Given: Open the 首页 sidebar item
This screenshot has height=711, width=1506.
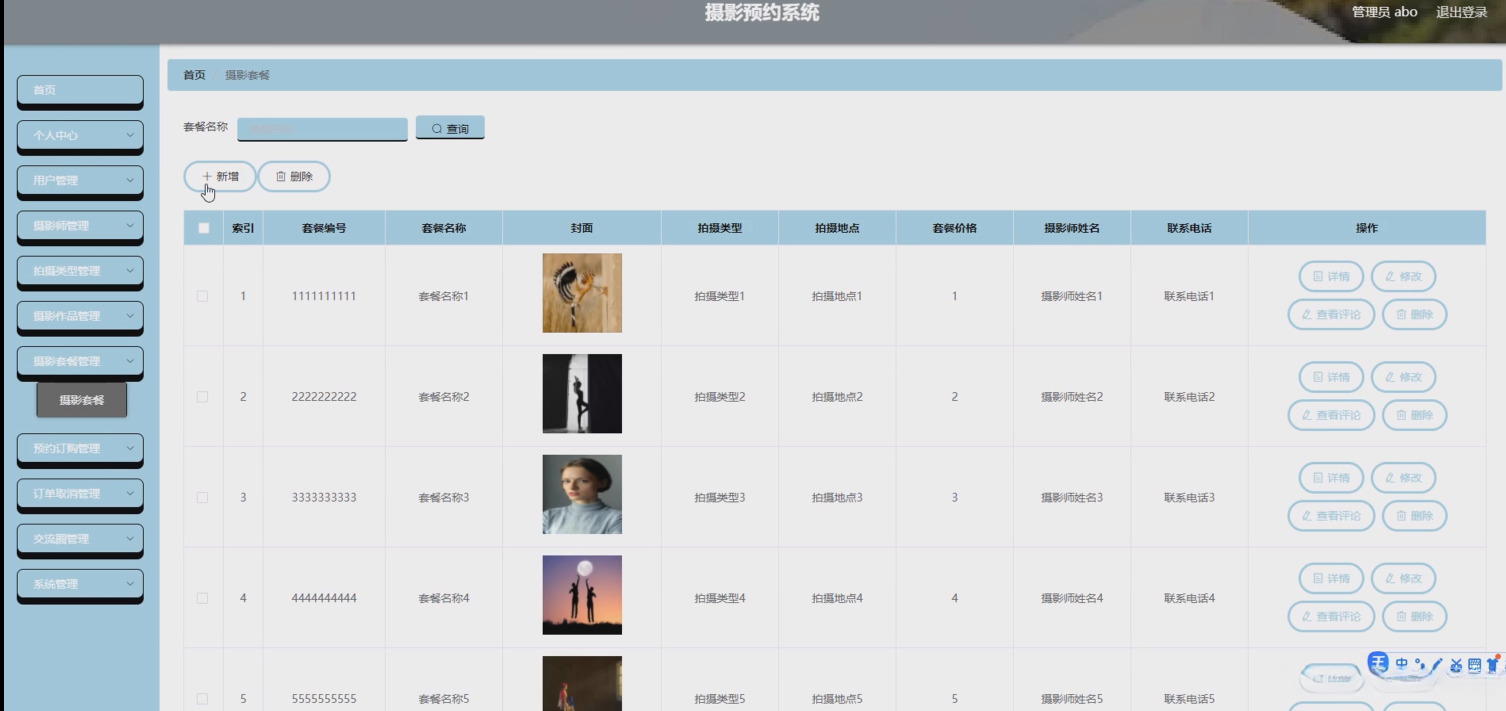Looking at the screenshot, I should pos(80,90).
